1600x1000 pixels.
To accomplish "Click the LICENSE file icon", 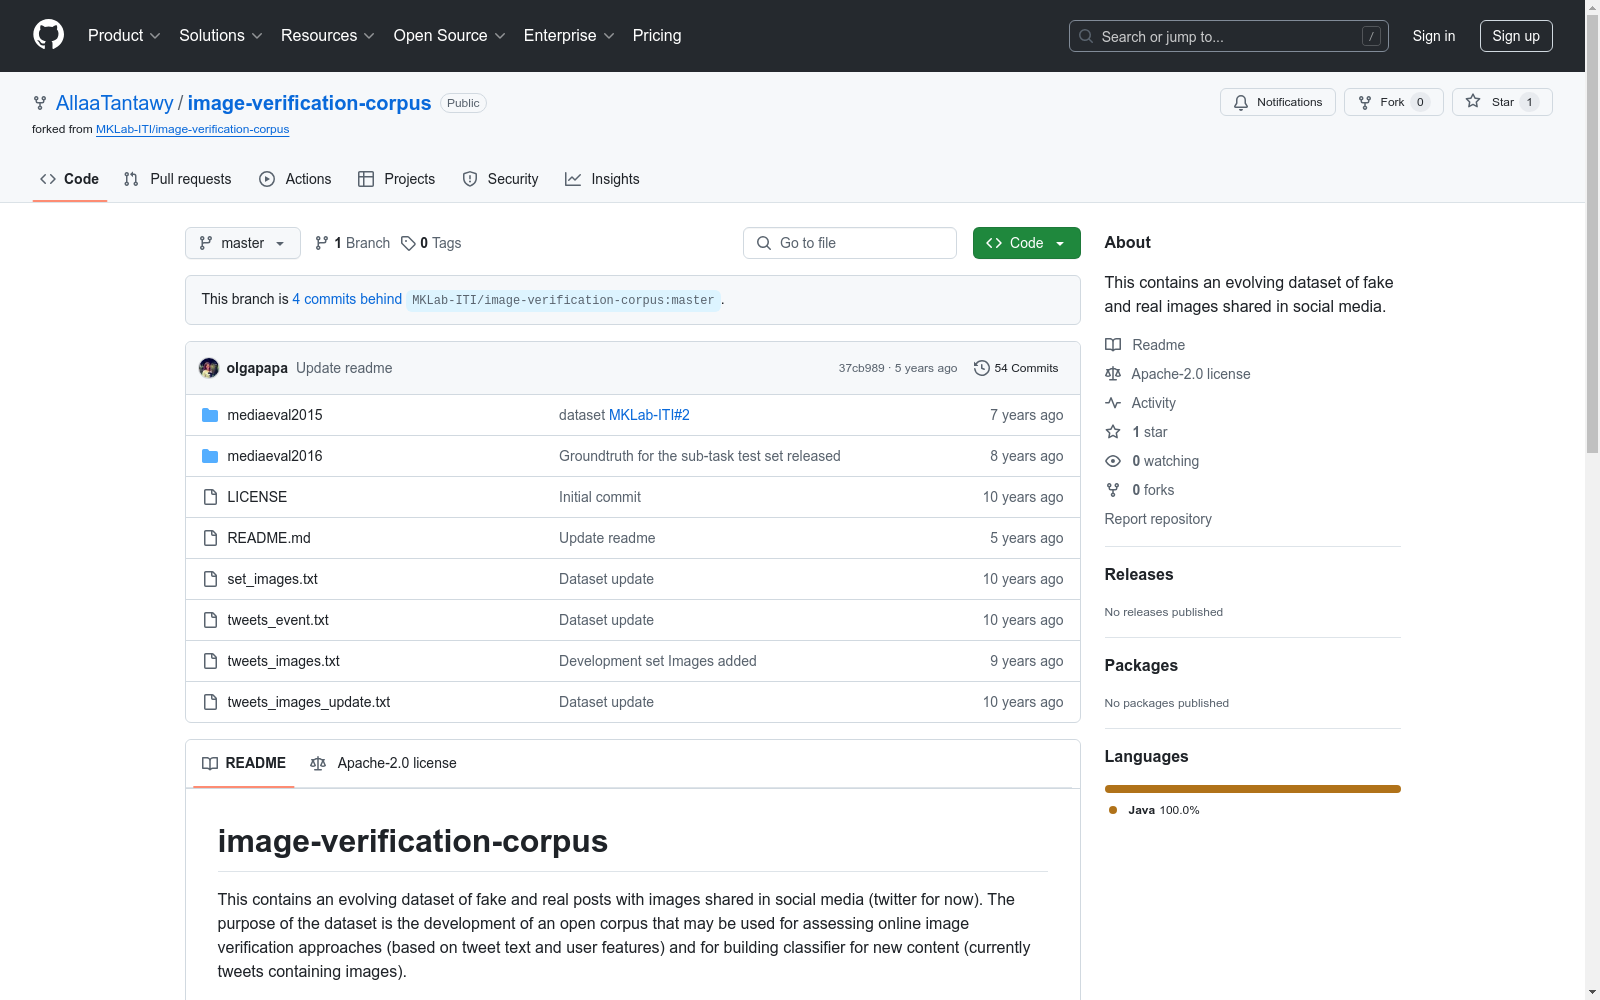I will point(210,497).
